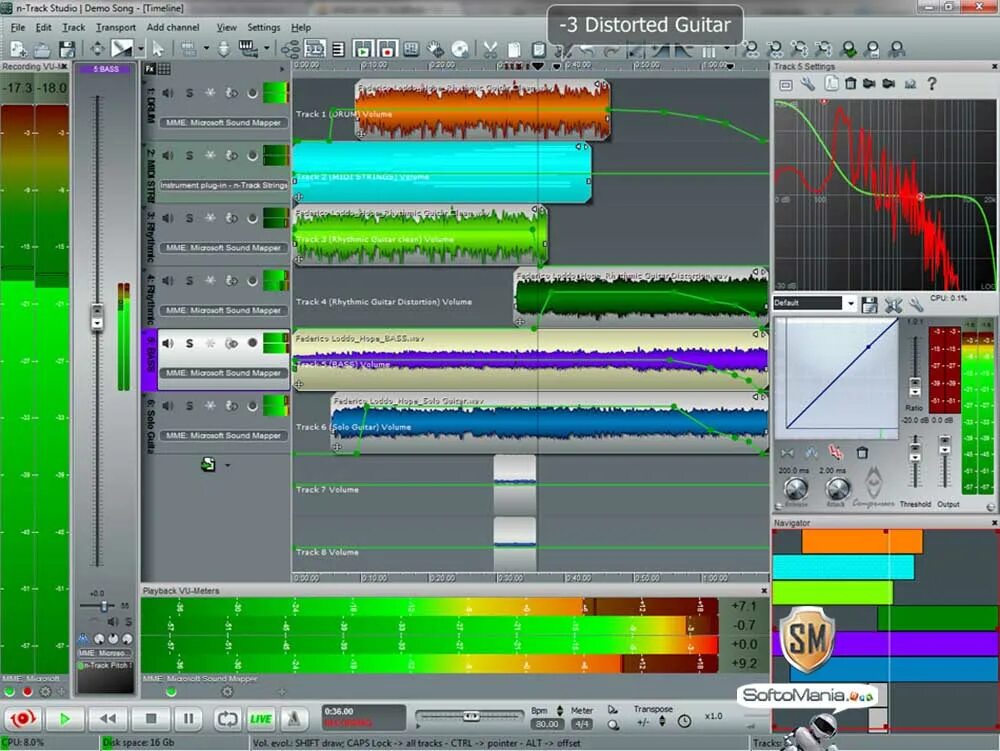Click the Rewind button
The image size is (1000, 751).
pyautogui.click(x=107, y=718)
